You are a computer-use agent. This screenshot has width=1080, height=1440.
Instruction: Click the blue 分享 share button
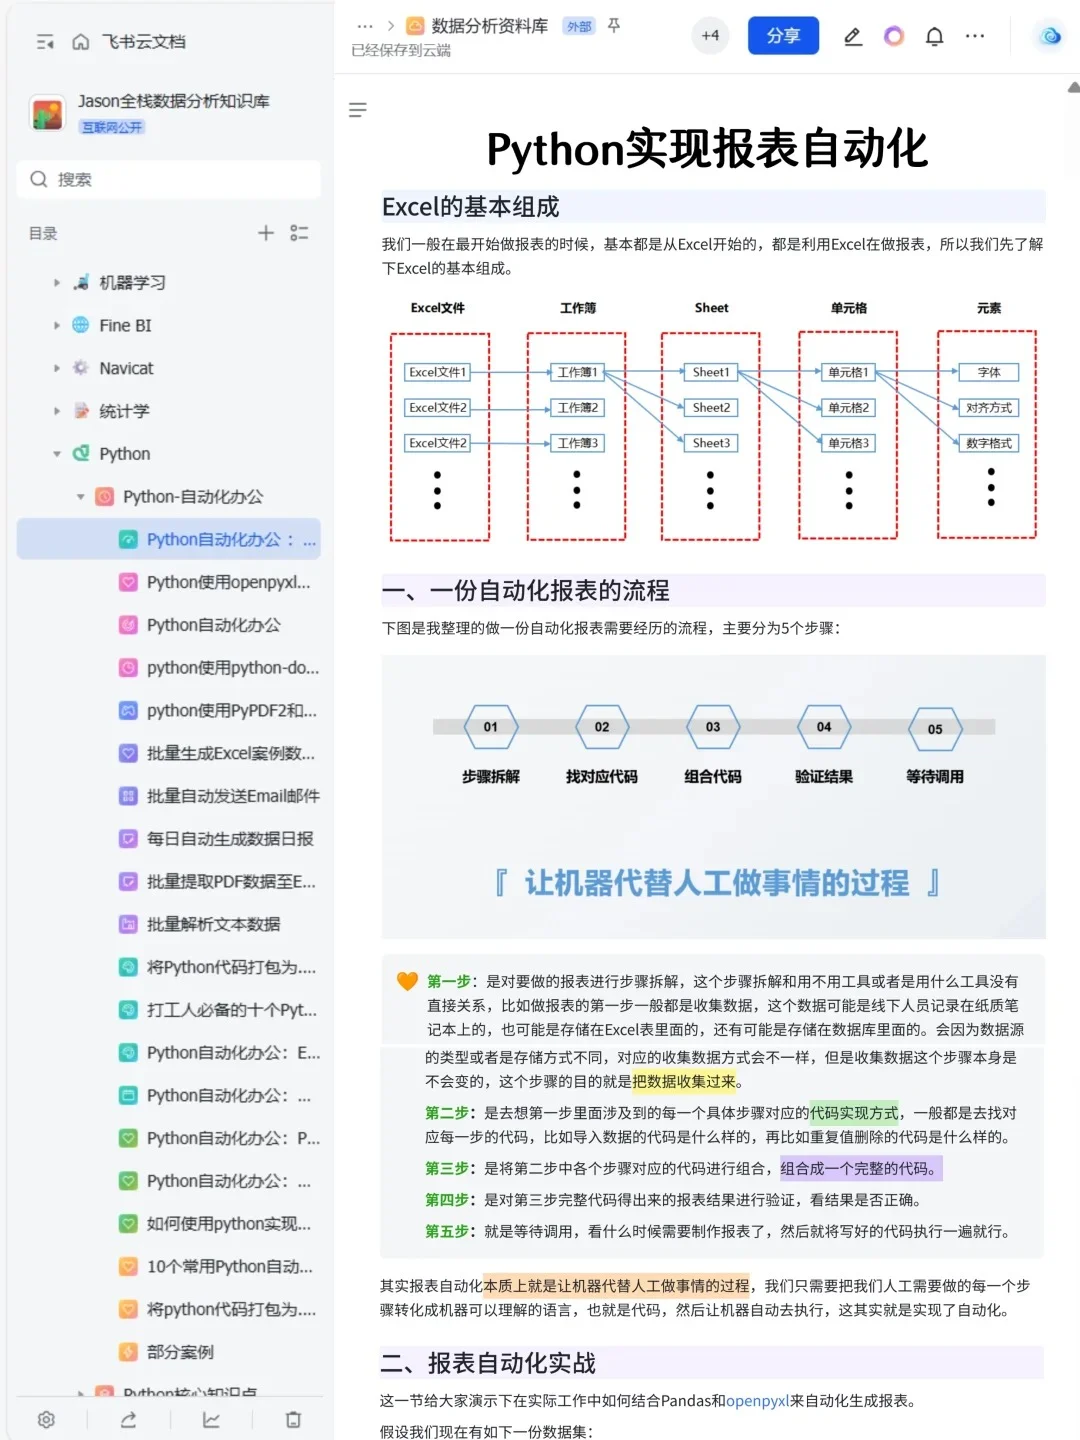click(783, 35)
